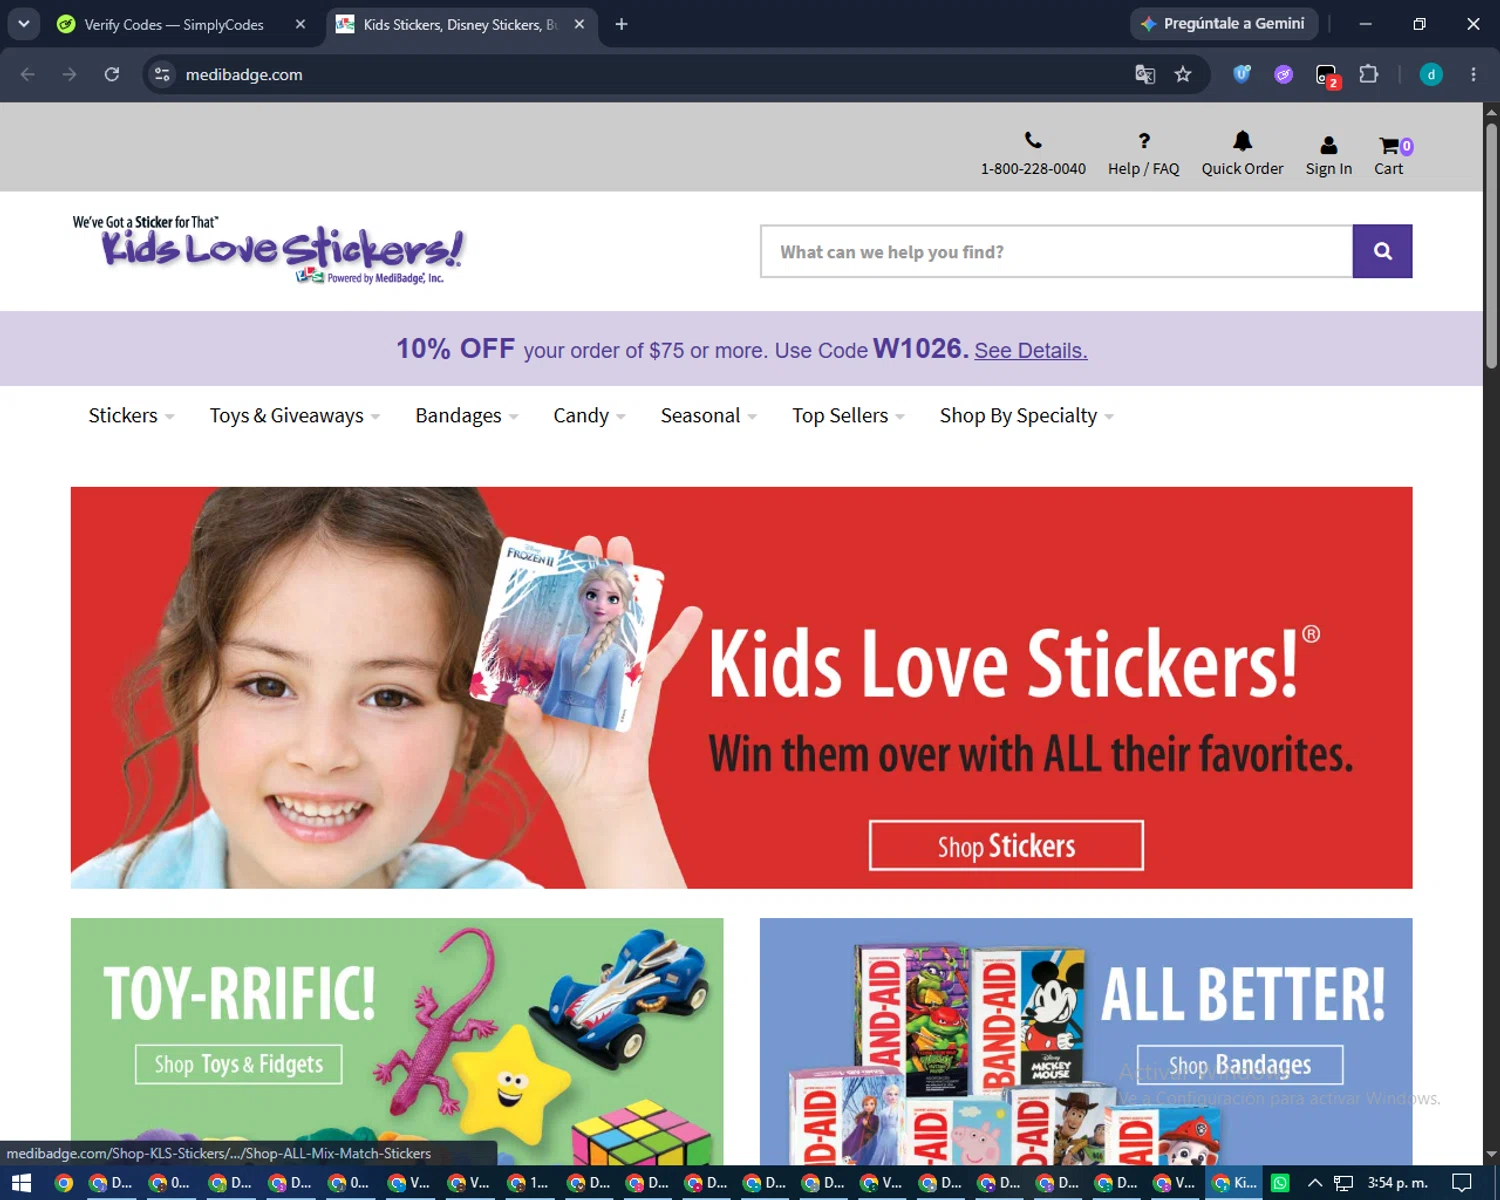Expand the Bandages navigation menu
1500x1200 pixels.
coord(467,415)
